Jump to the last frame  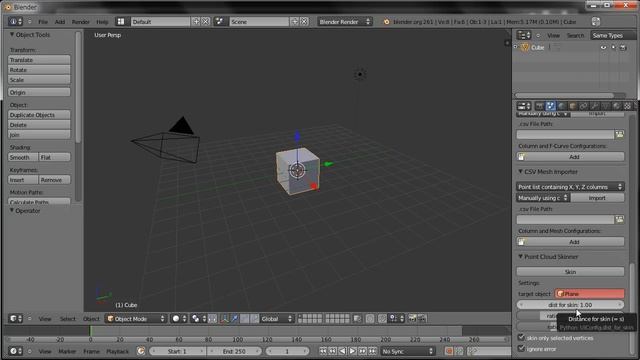(373, 351)
